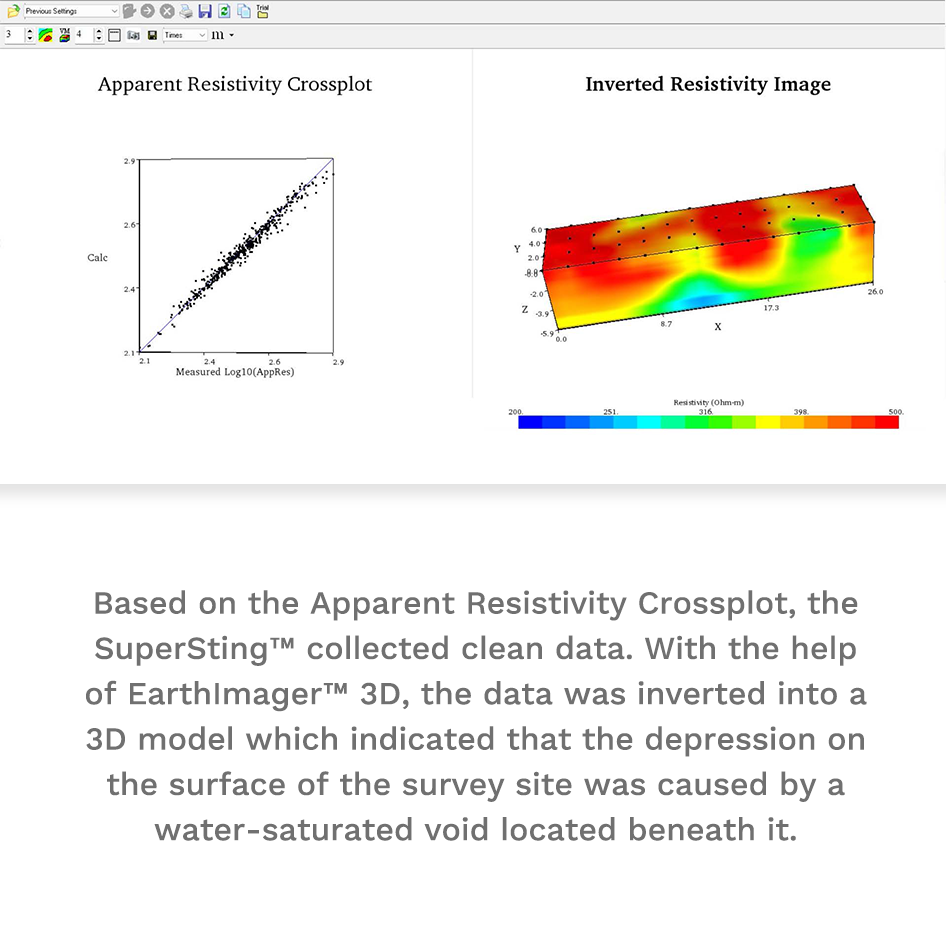Viewport: 946px width, 946px height.
Task: Click the input field showing 4
Action: coord(84,35)
